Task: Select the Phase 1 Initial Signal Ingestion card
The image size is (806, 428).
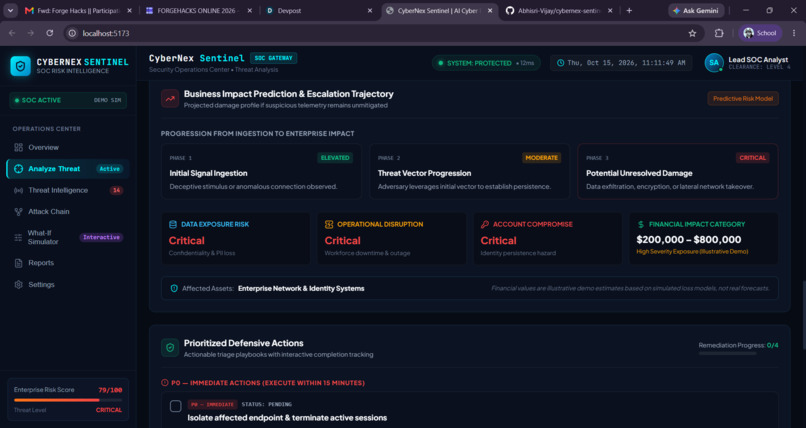Action: click(x=261, y=172)
